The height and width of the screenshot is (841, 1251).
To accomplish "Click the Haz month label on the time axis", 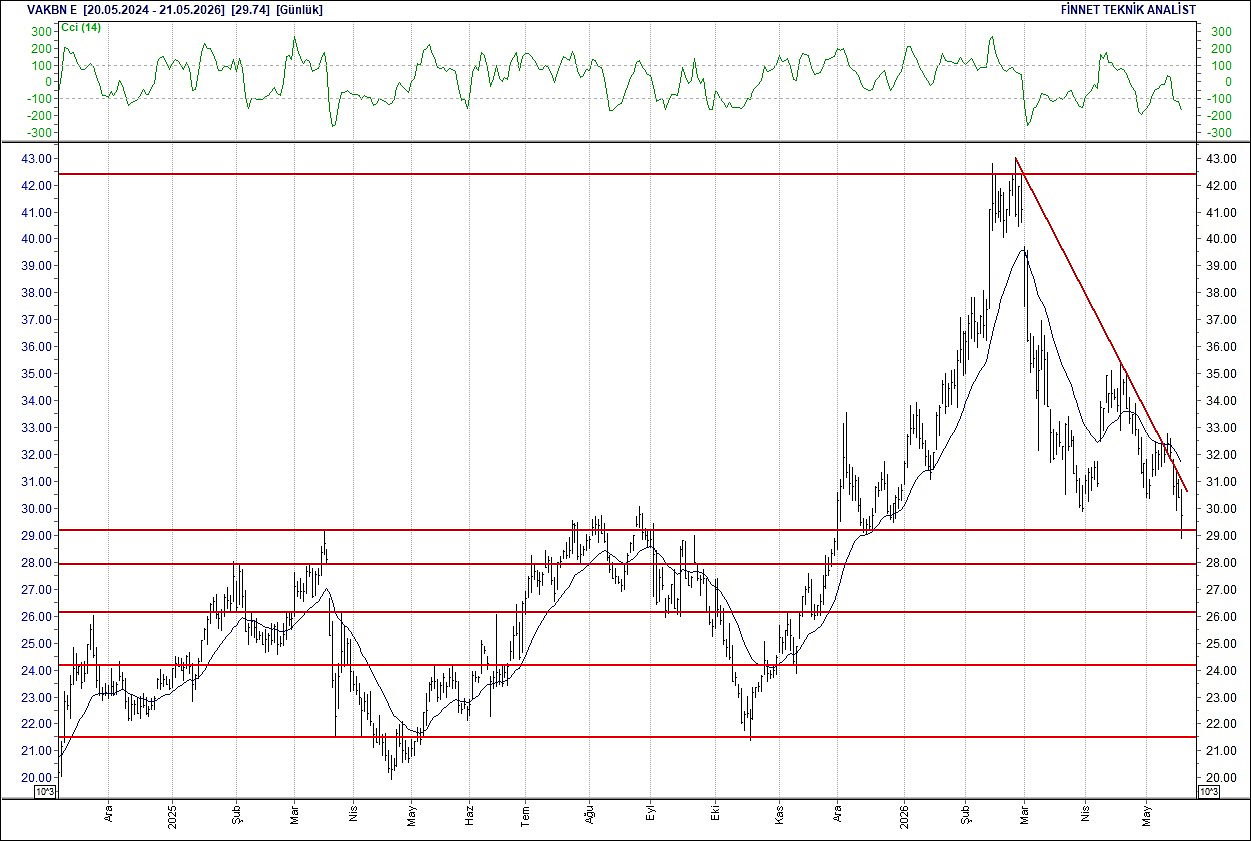I will (x=470, y=815).
